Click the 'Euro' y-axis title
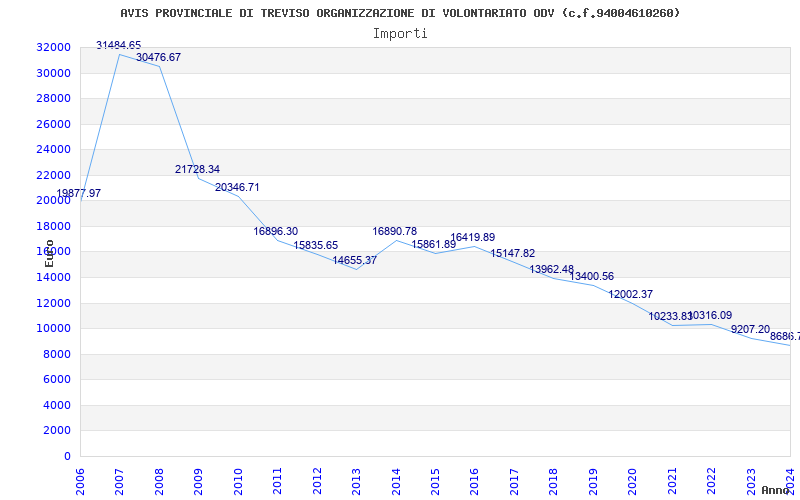 [49, 253]
